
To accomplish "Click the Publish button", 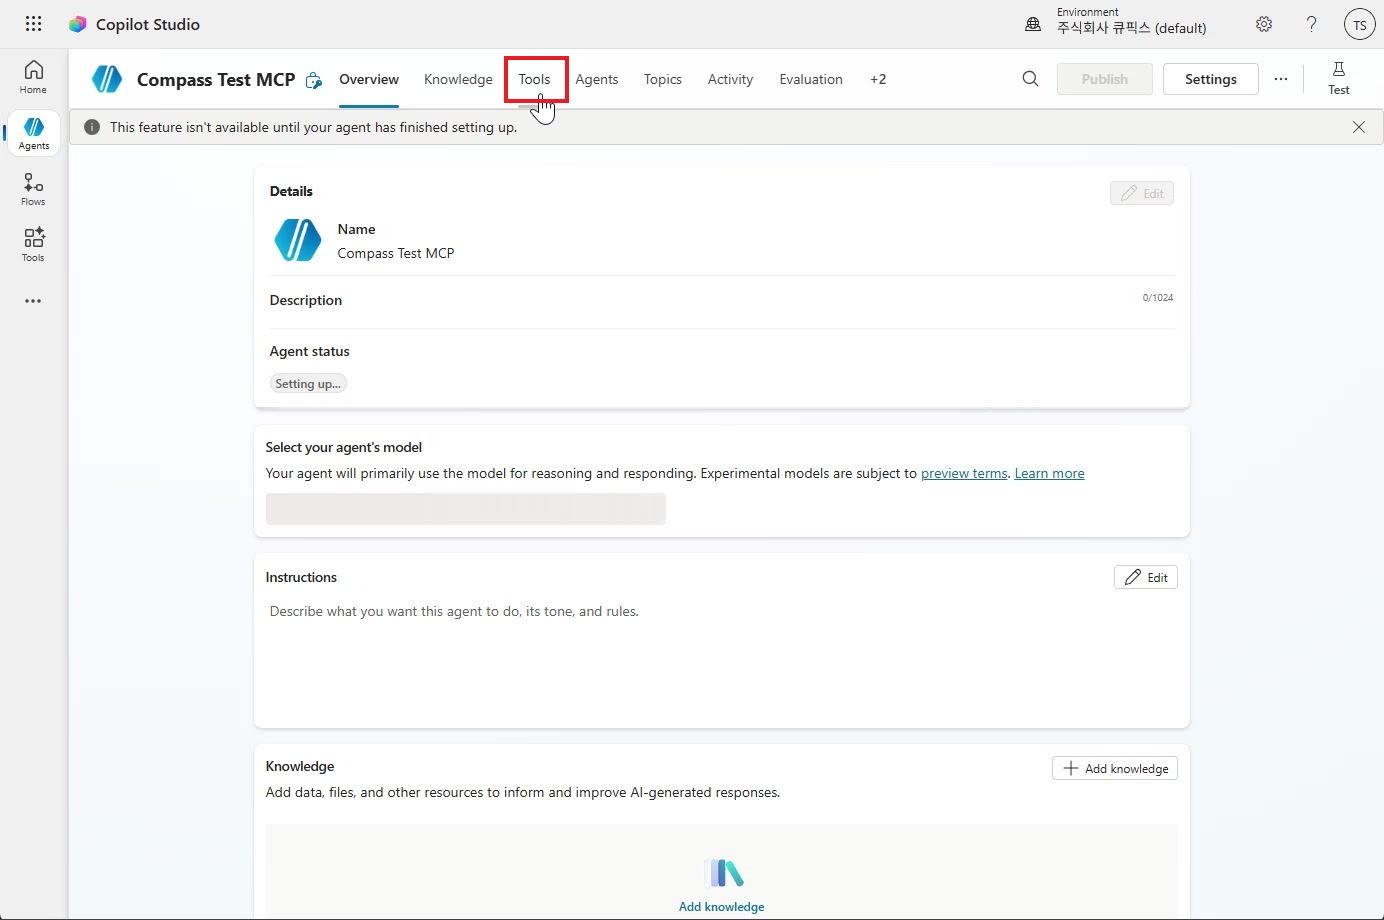I will (1105, 79).
